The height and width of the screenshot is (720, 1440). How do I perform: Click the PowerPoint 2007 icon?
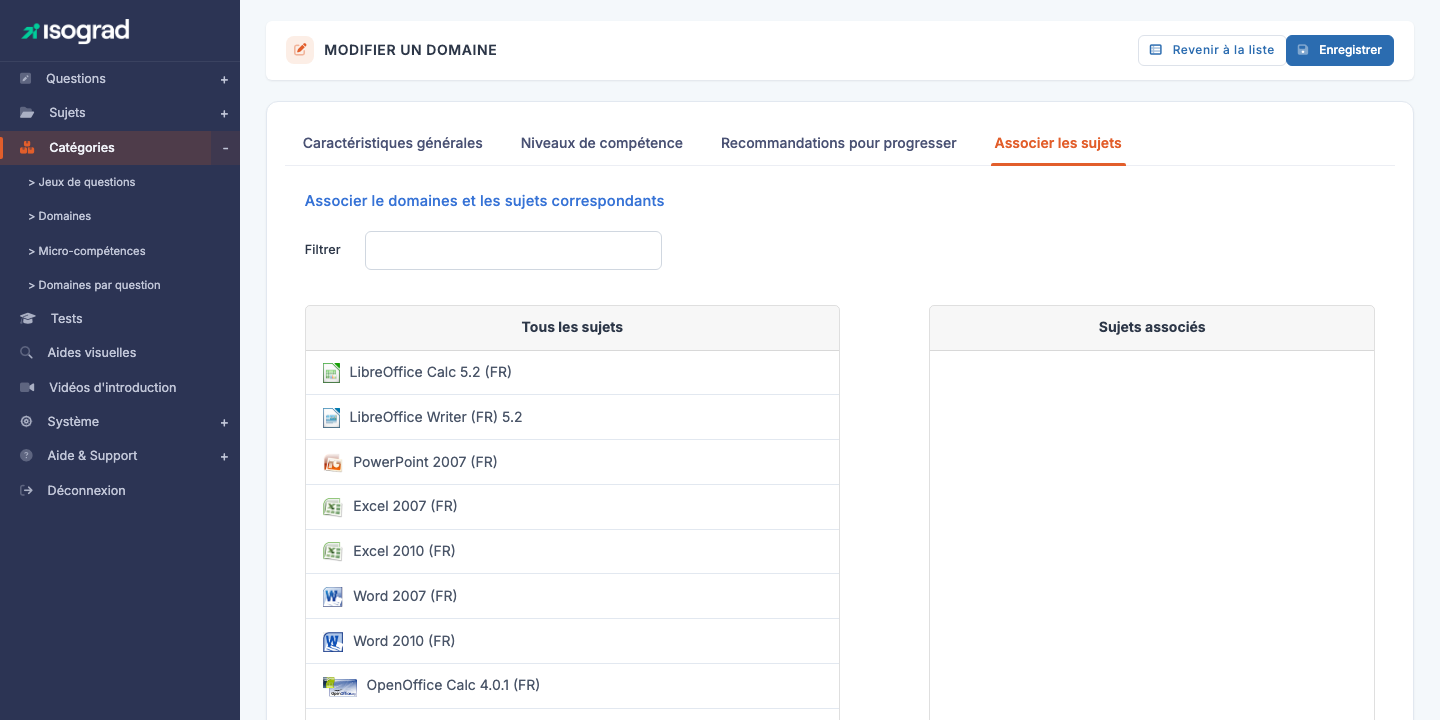pyautogui.click(x=333, y=463)
